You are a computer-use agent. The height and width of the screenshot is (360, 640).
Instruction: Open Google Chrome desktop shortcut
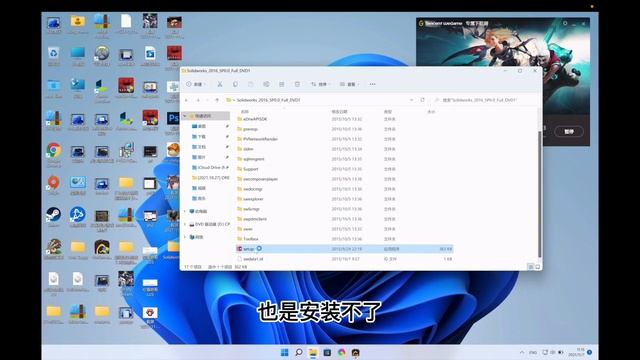[53, 154]
